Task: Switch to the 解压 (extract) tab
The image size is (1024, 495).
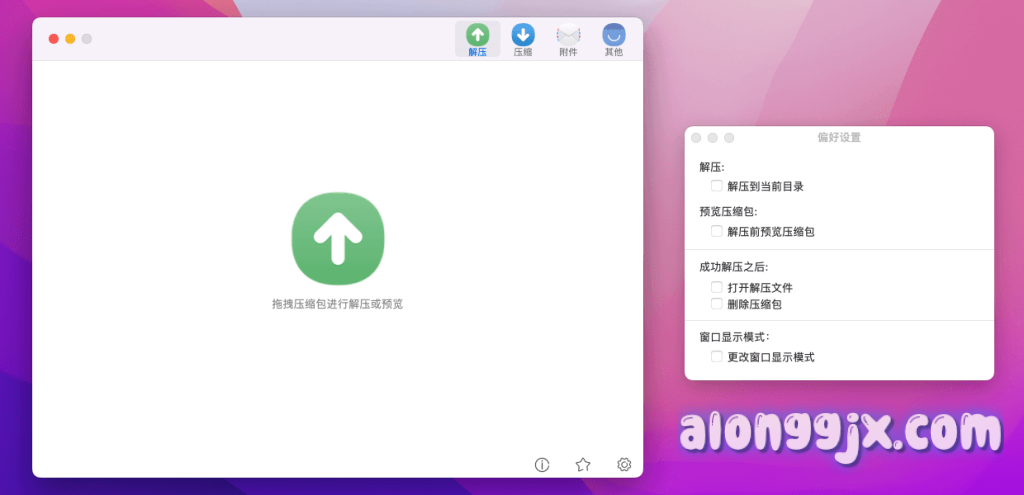Action: pos(477,39)
